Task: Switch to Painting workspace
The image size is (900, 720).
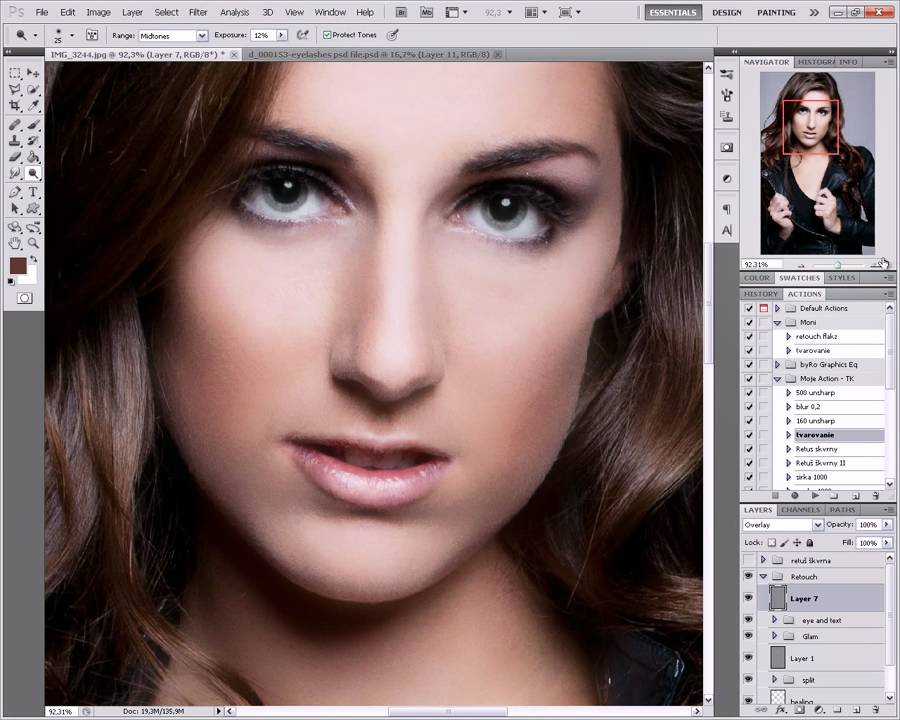Action: coord(776,12)
